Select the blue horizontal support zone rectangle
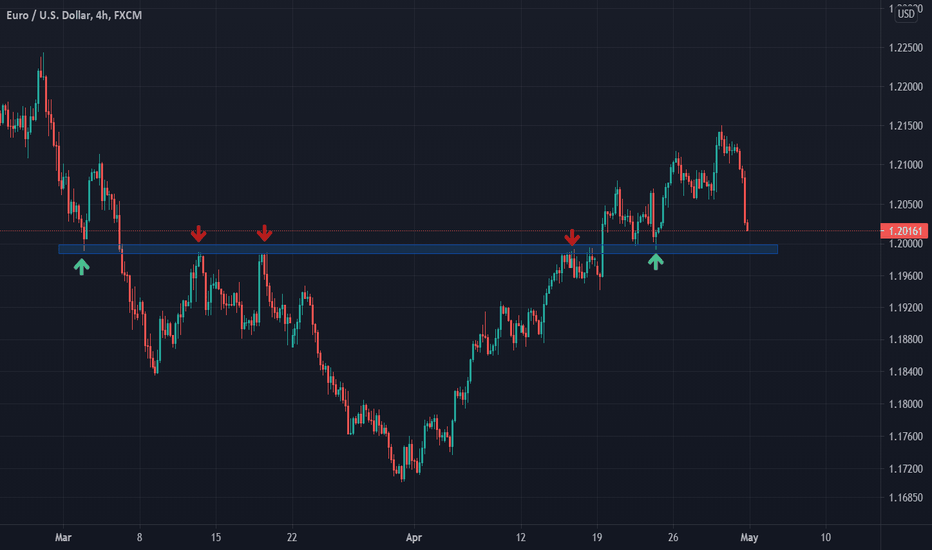The image size is (932, 550). [418, 249]
